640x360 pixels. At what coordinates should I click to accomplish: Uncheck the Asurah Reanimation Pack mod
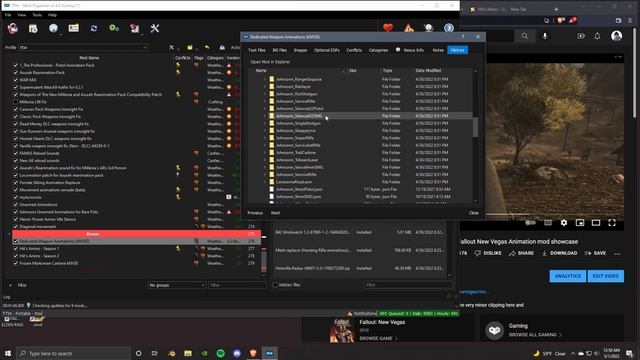tap(16, 73)
